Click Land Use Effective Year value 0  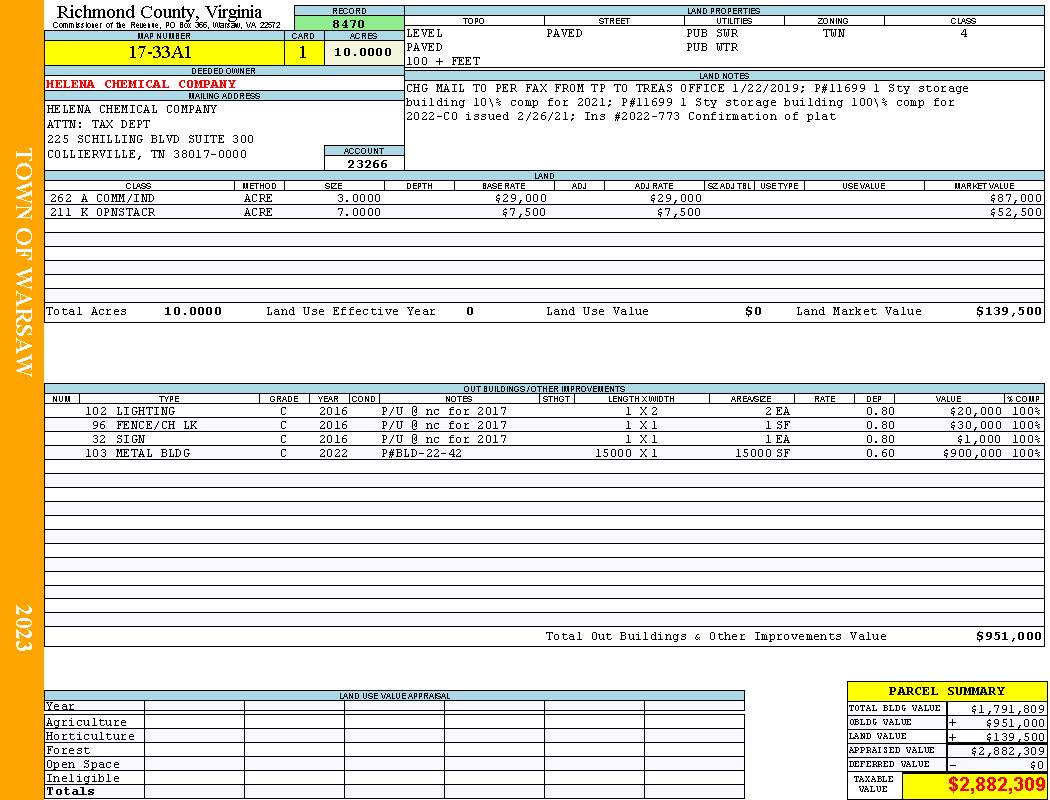tap(470, 311)
